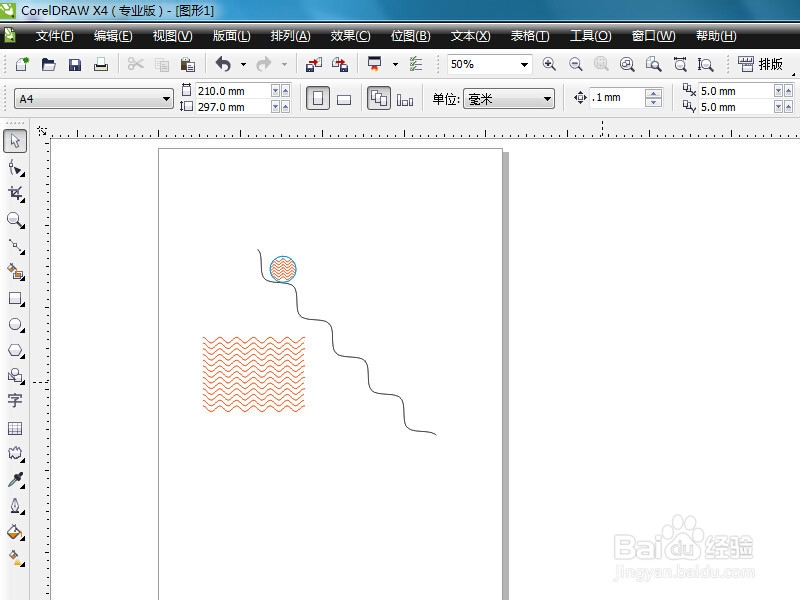Click the small circle with wave fill
800x600 pixels.
pyautogui.click(x=283, y=269)
